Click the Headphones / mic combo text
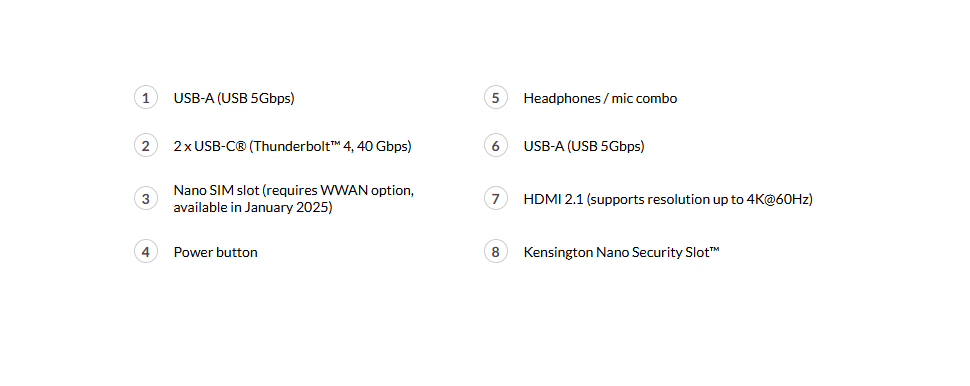970x386 pixels. (600, 98)
